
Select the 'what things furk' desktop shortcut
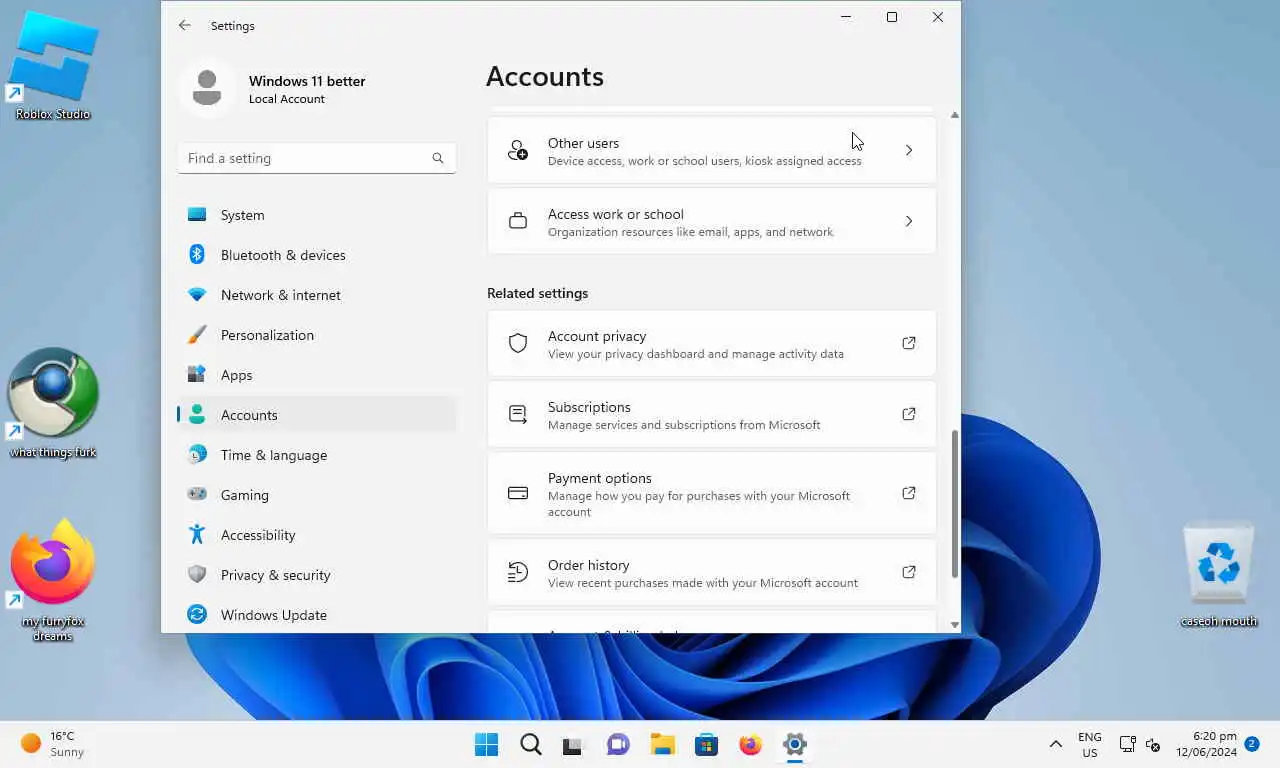point(53,403)
